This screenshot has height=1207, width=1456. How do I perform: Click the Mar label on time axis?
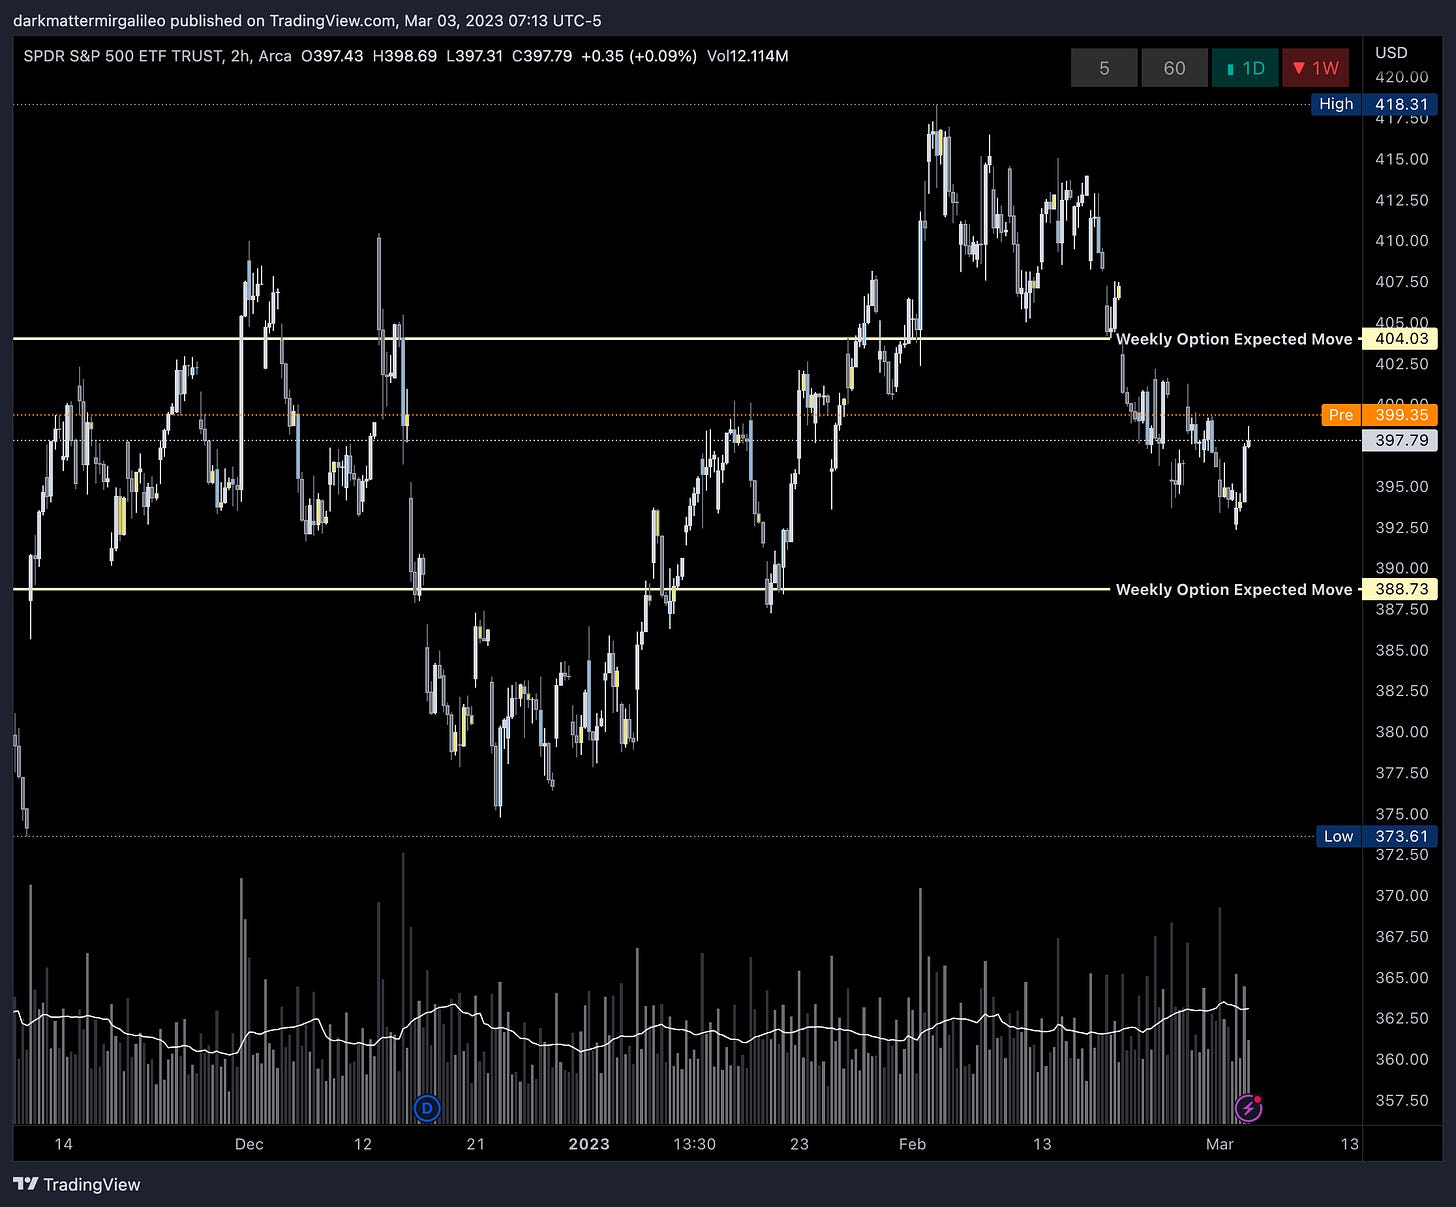pyautogui.click(x=1220, y=1144)
